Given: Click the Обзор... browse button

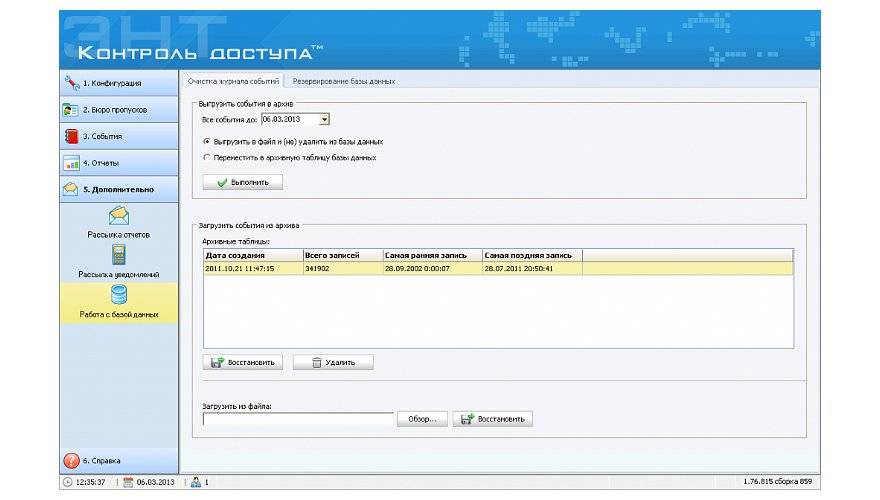Looking at the screenshot, I should [421, 419].
